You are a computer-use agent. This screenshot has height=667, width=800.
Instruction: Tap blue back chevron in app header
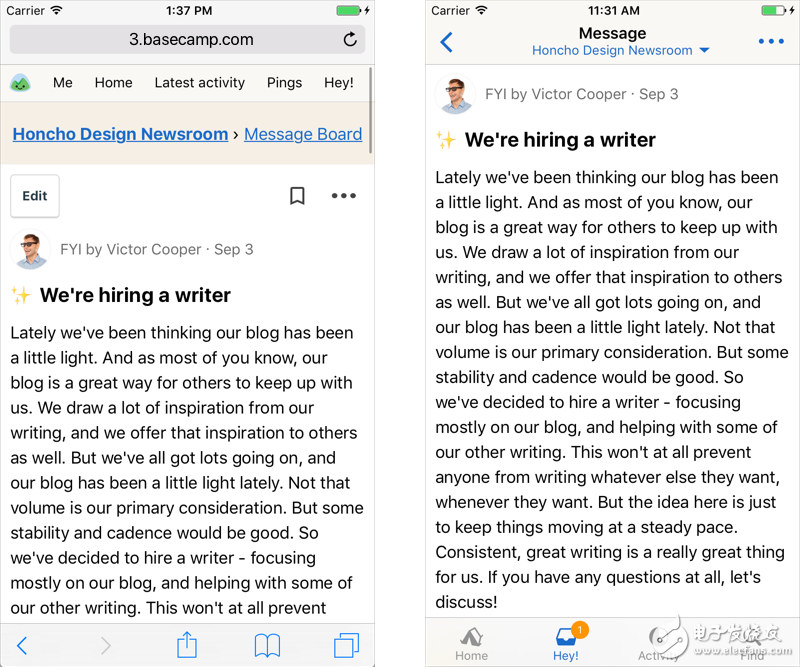tap(446, 42)
